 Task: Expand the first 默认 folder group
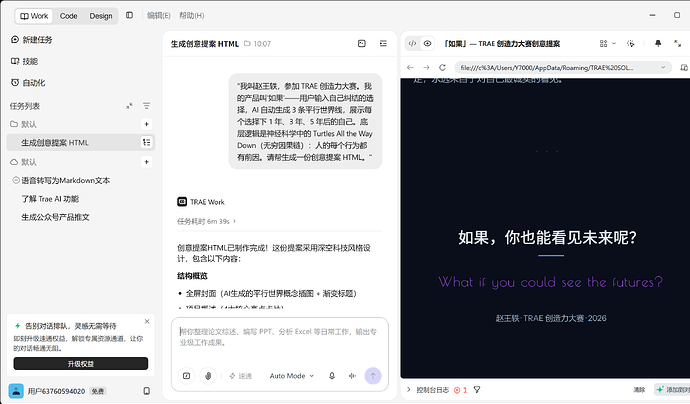point(23,124)
